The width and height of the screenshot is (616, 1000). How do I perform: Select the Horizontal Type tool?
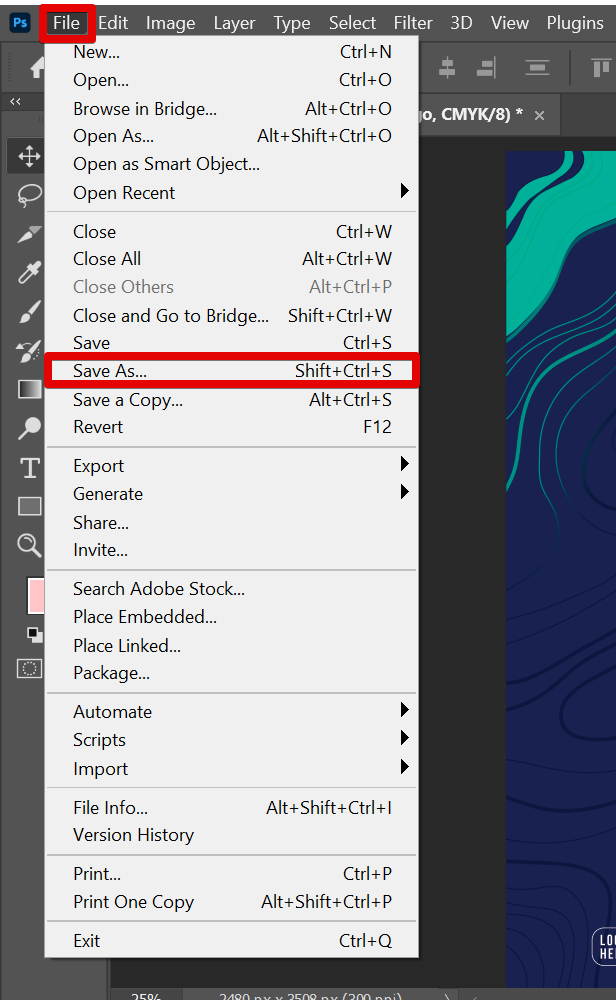(29, 467)
